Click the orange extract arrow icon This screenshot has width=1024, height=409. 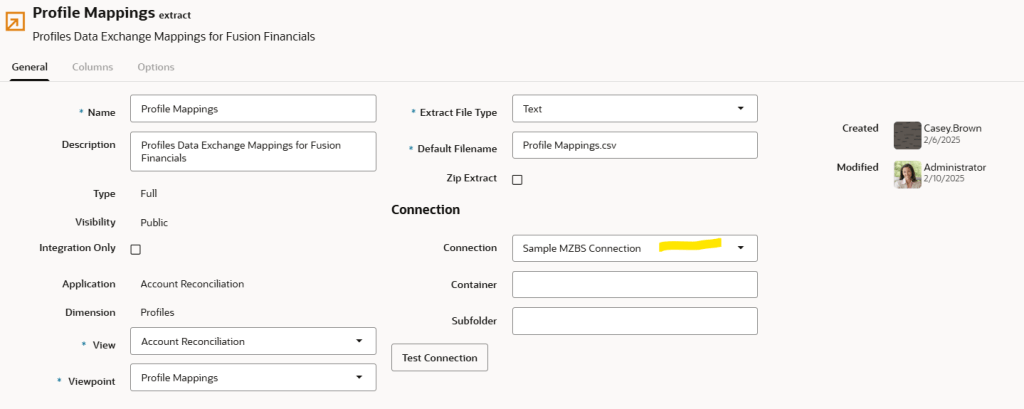click(16, 23)
